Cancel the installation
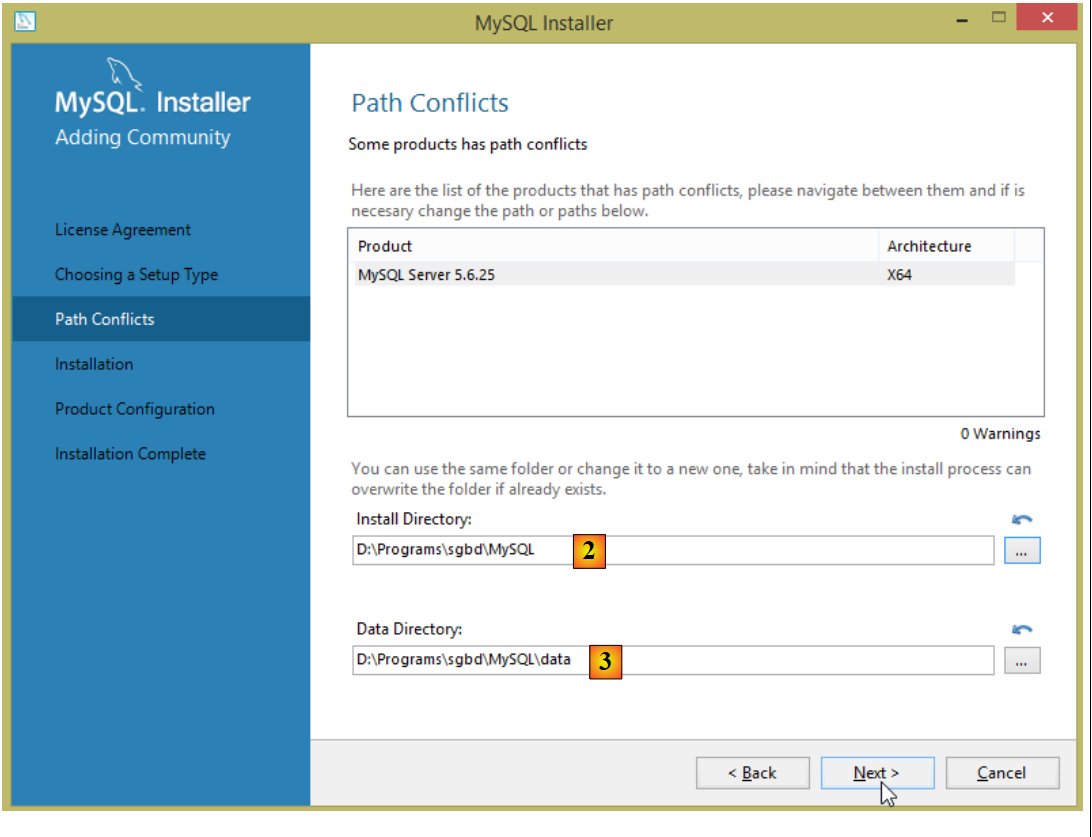 pyautogui.click(x=1001, y=773)
